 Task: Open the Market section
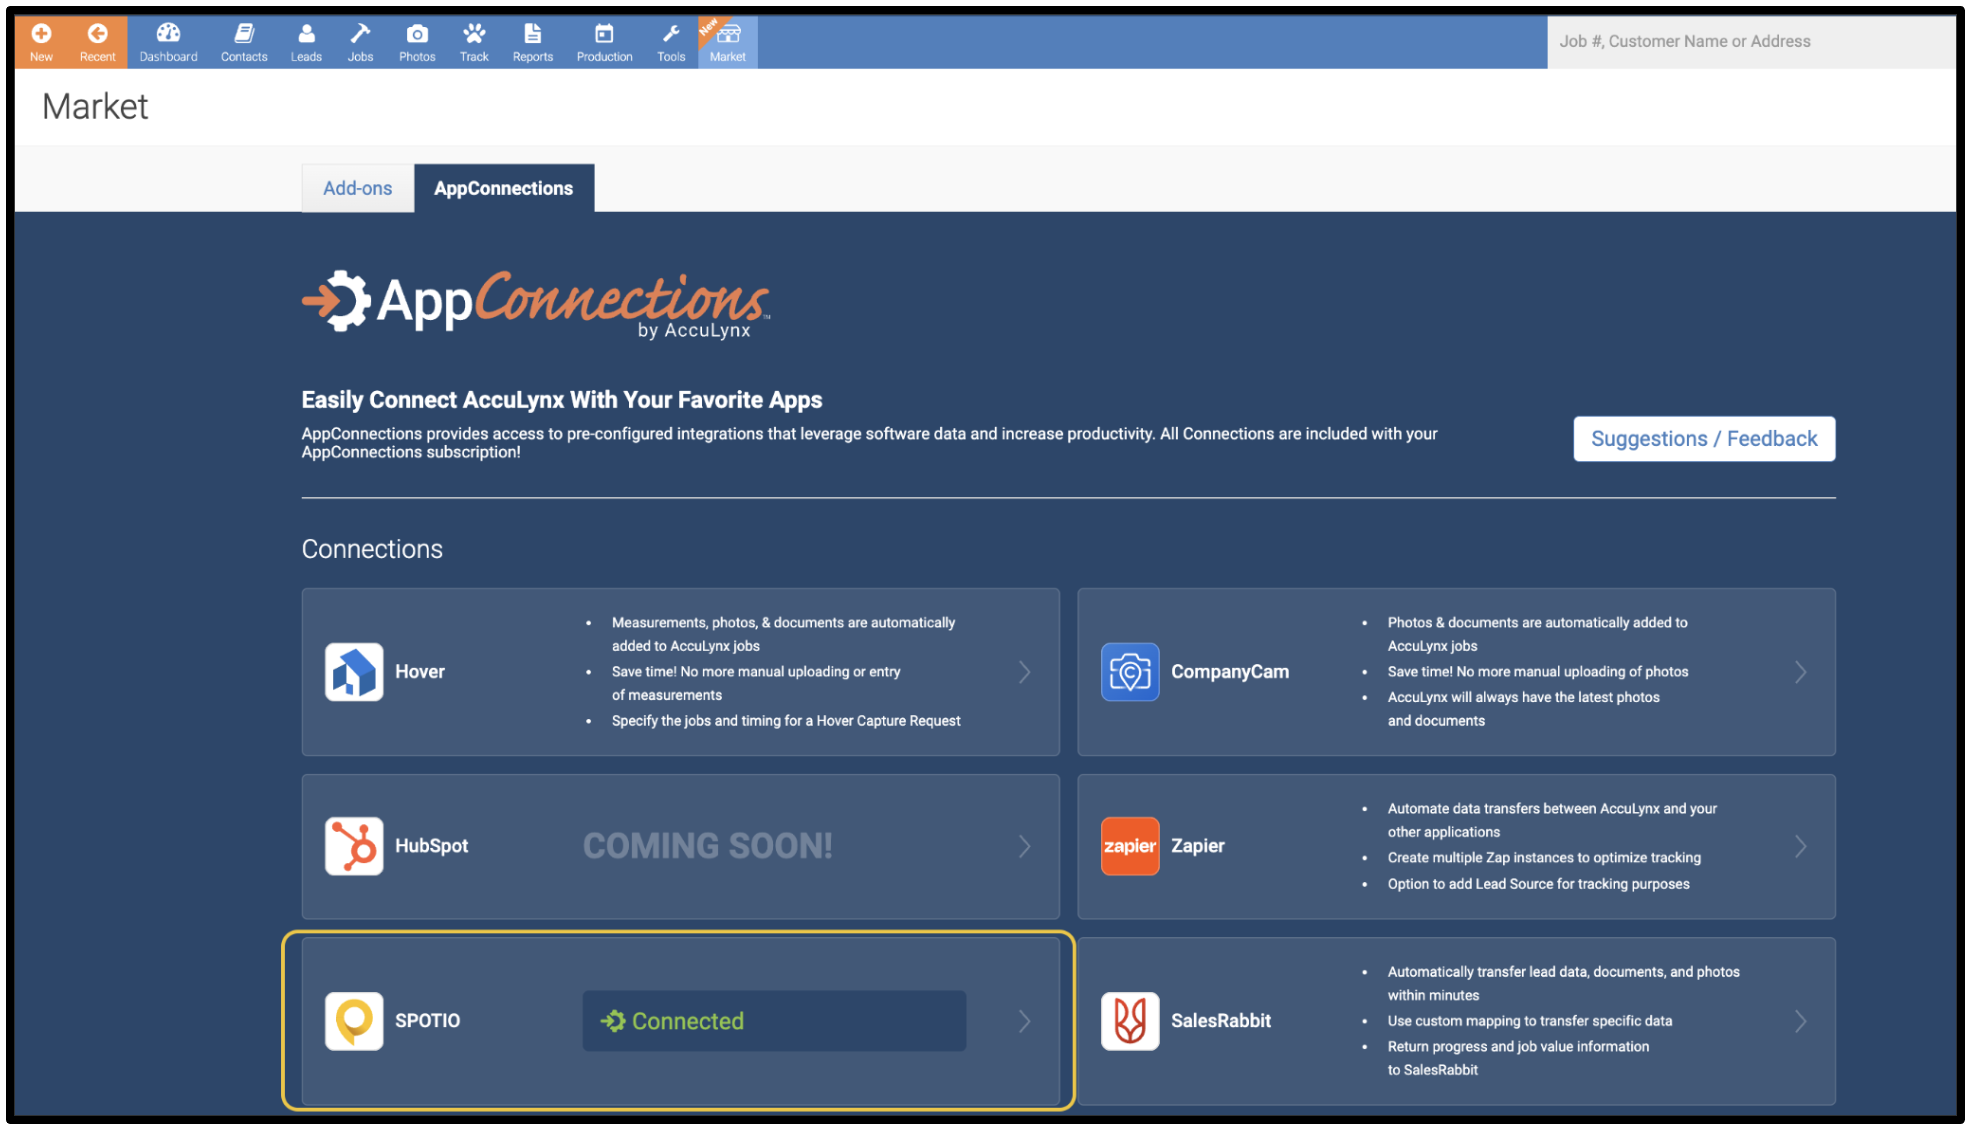pos(729,42)
